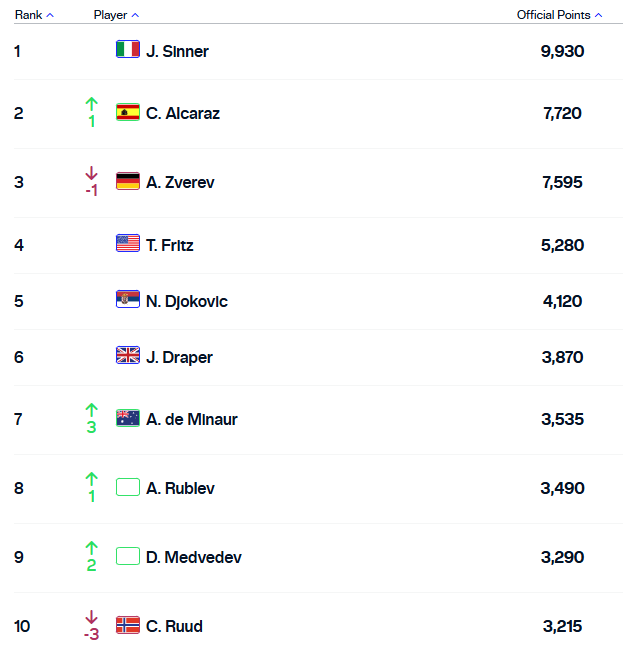The image size is (623, 653).
Task: Click the Spanish flag beside C. Alcaraz
Action: [127, 112]
